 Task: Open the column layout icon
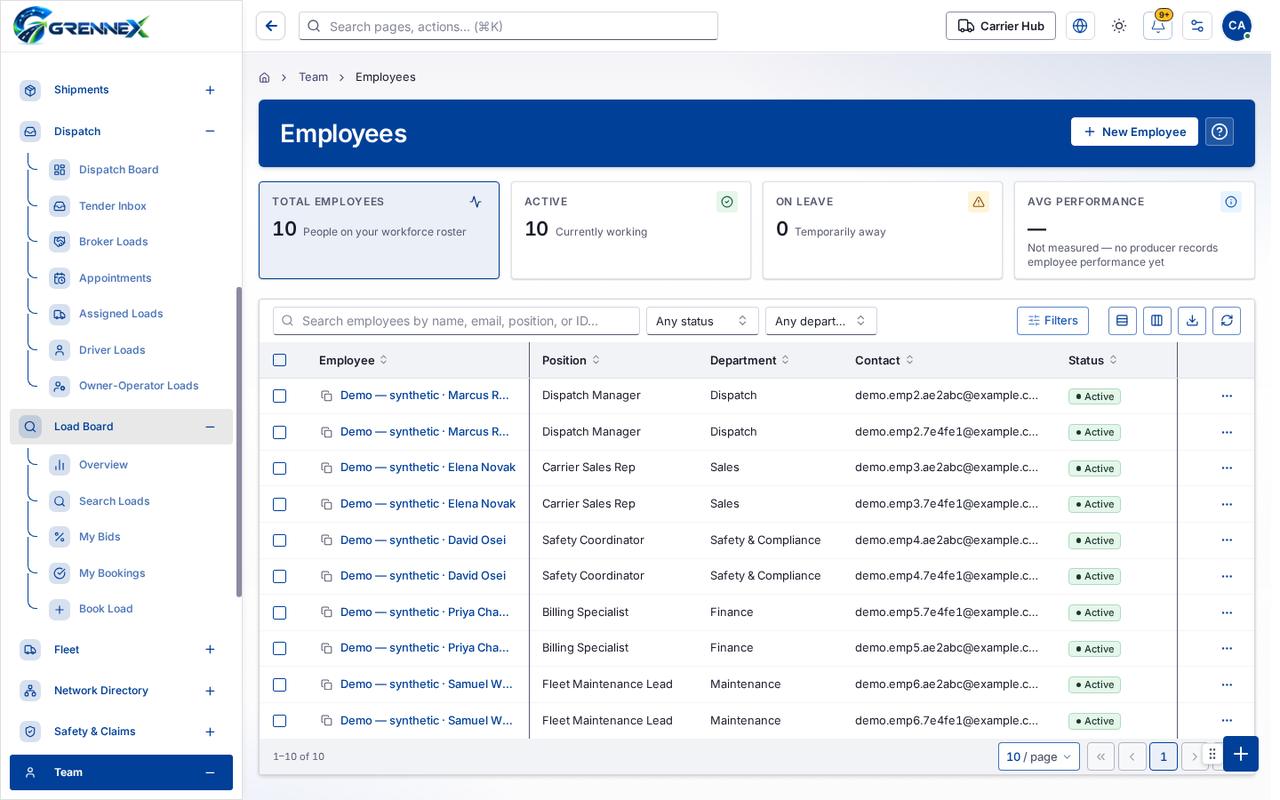1157,321
